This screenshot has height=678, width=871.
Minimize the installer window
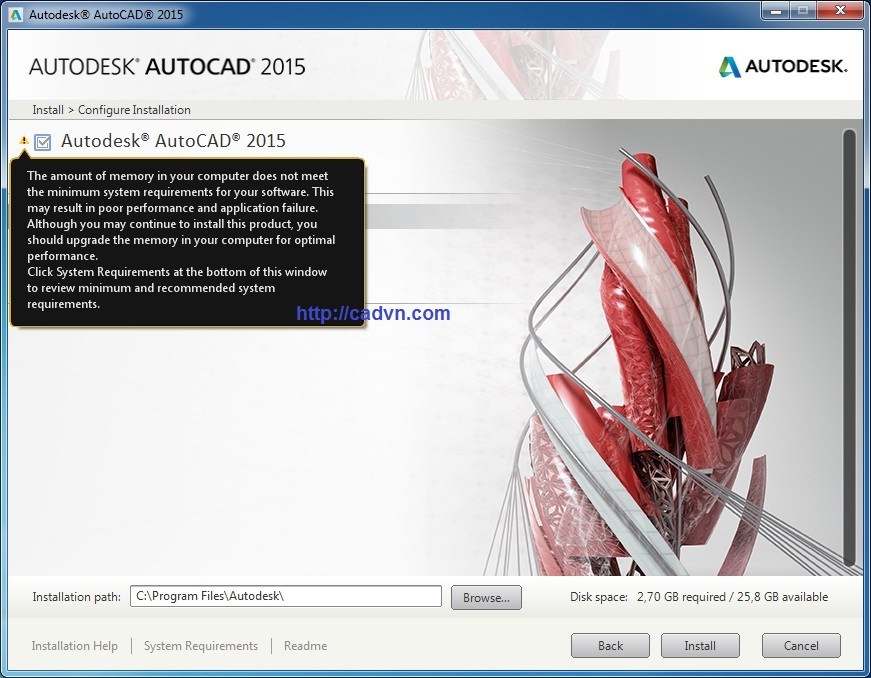(x=776, y=11)
